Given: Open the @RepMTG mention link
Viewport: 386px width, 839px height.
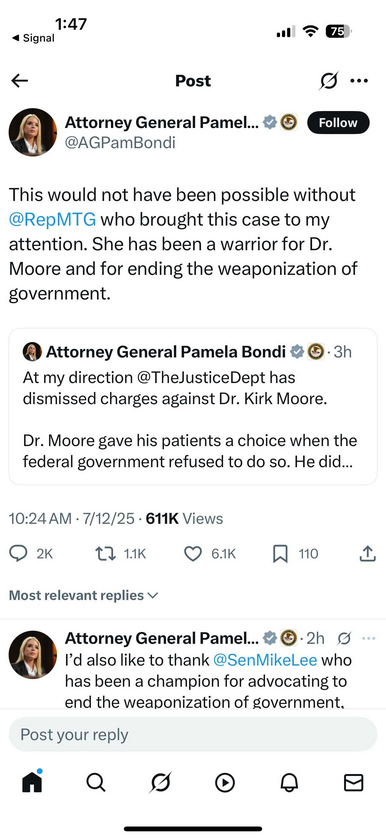Looking at the screenshot, I should pyautogui.click(x=52, y=219).
